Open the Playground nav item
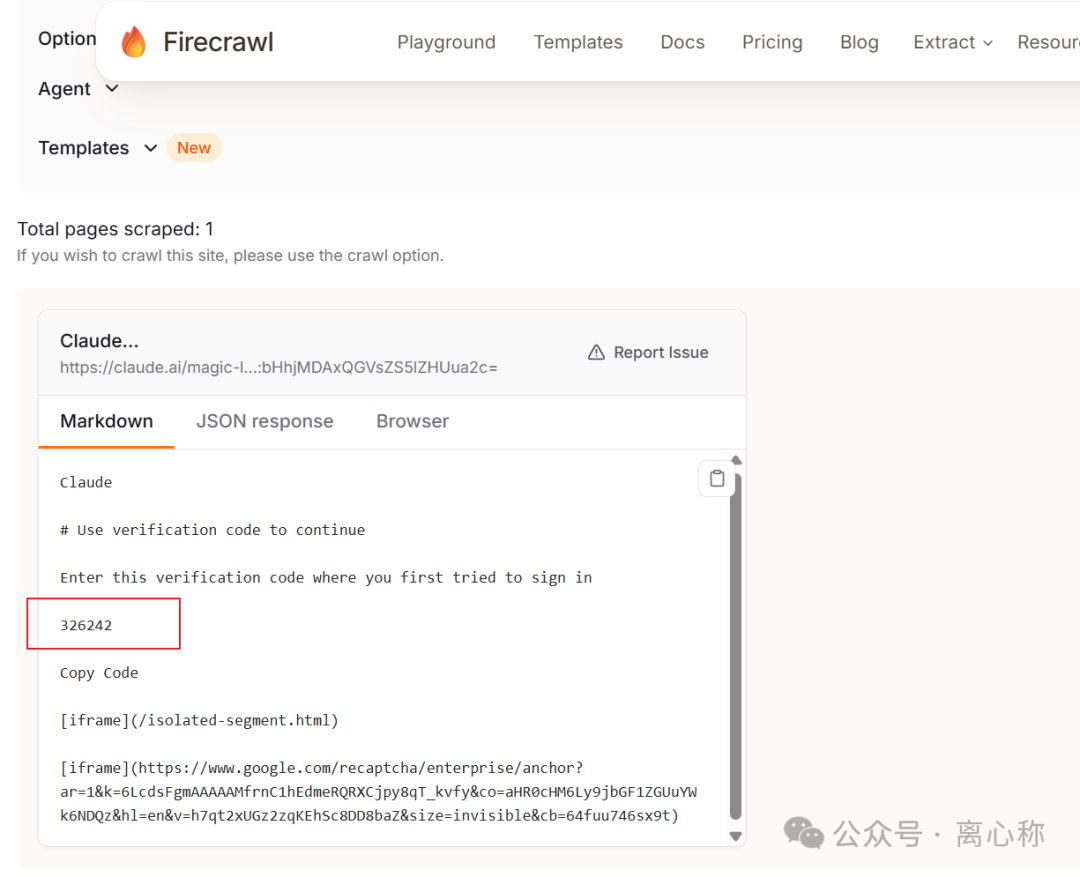This screenshot has height=877, width=1080. click(446, 42)
